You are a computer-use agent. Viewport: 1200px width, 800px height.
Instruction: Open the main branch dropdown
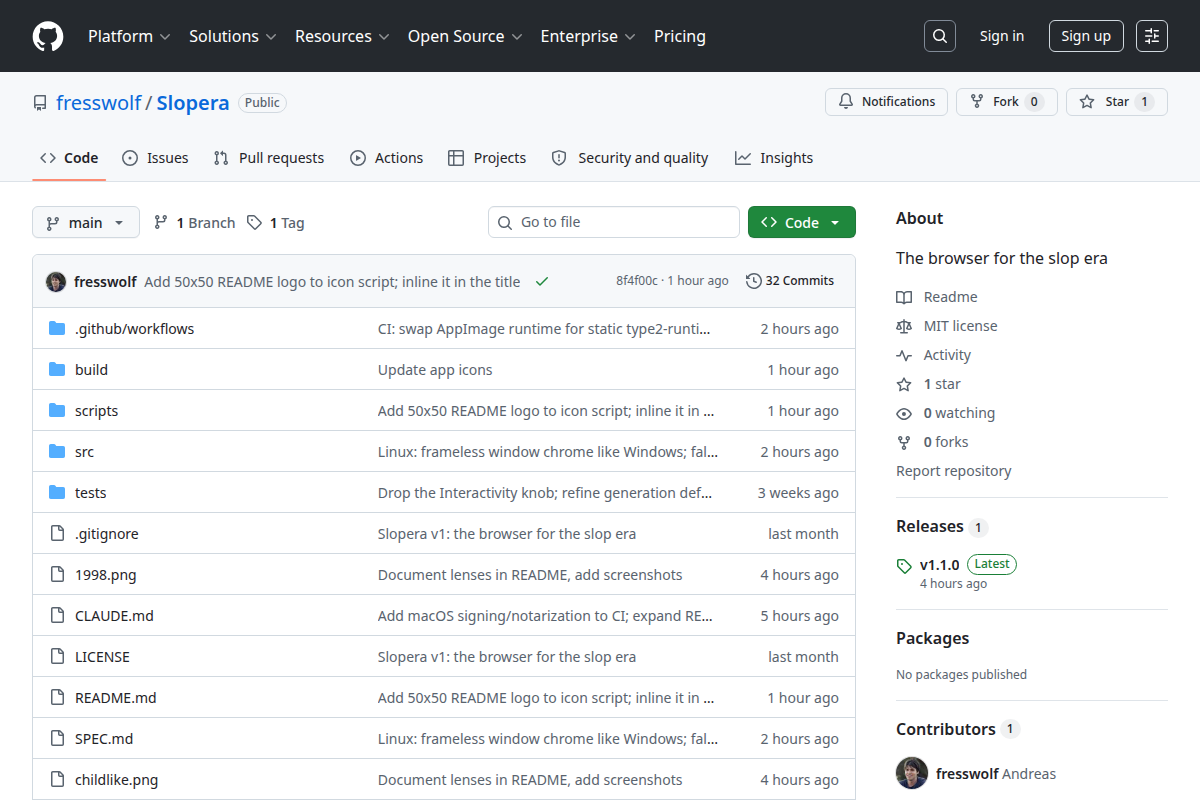tap(86, 222)
